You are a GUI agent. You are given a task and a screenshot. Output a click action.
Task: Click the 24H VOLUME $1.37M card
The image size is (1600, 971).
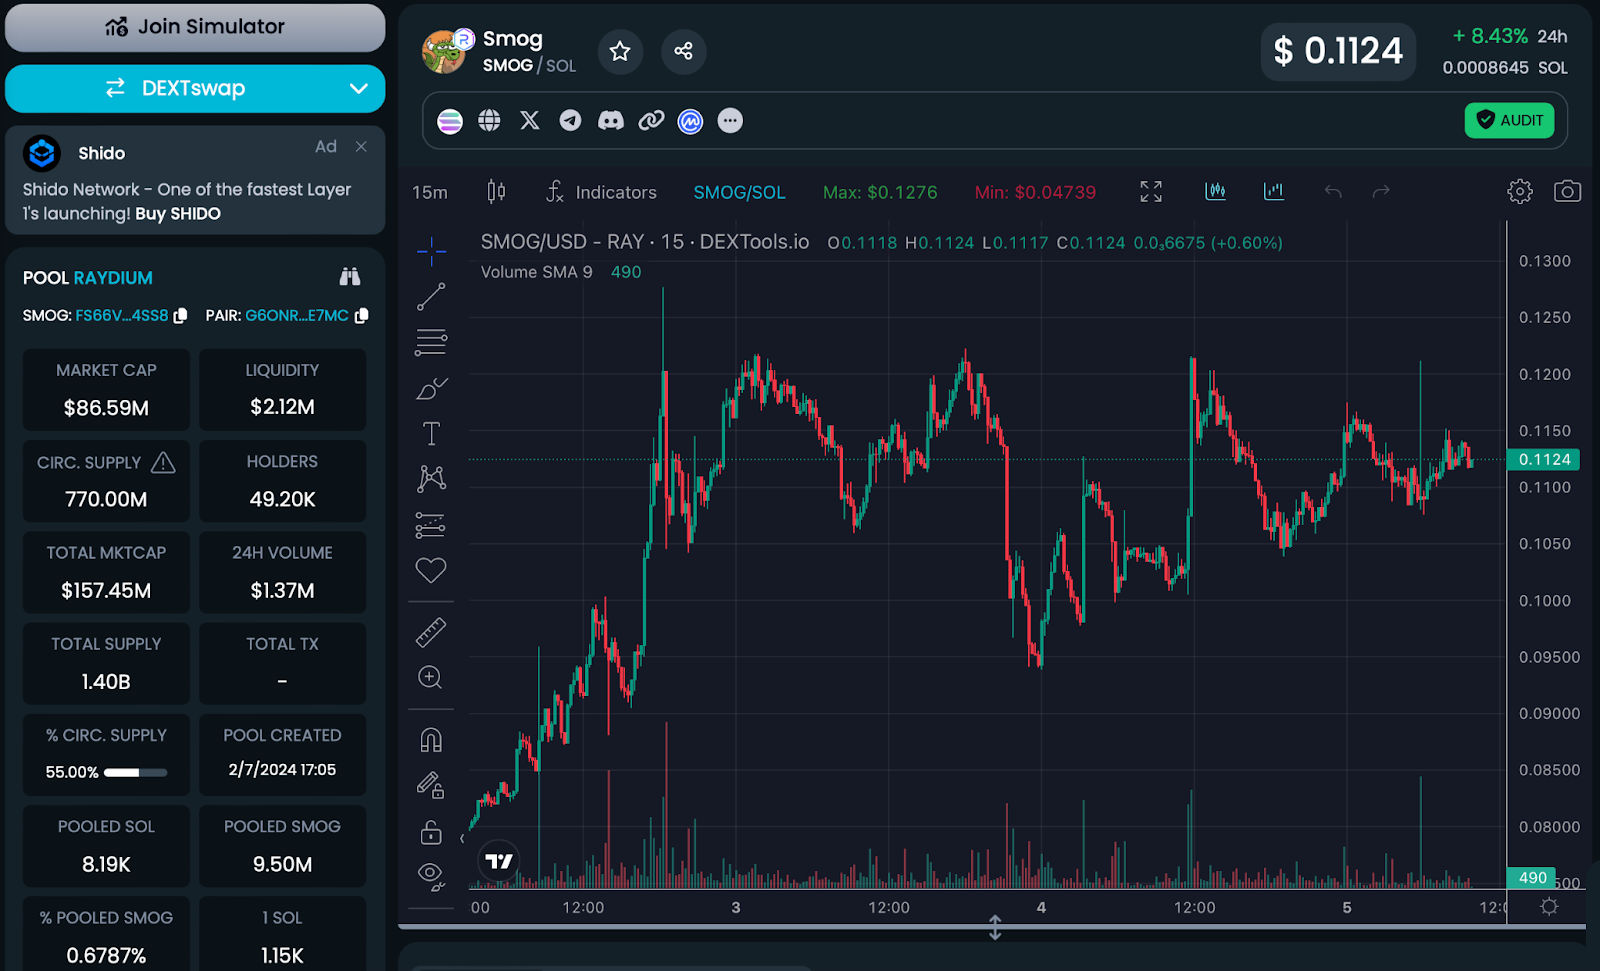click(283, 572)
